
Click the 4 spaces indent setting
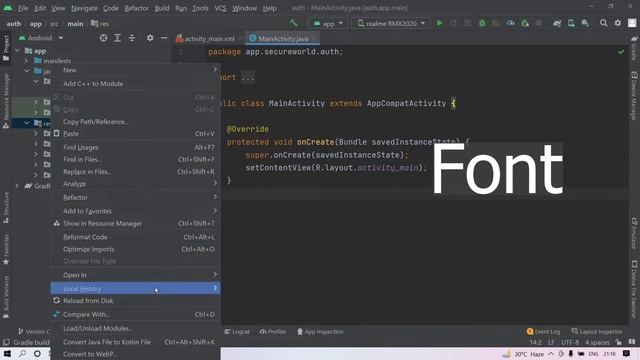pos(597,342)
